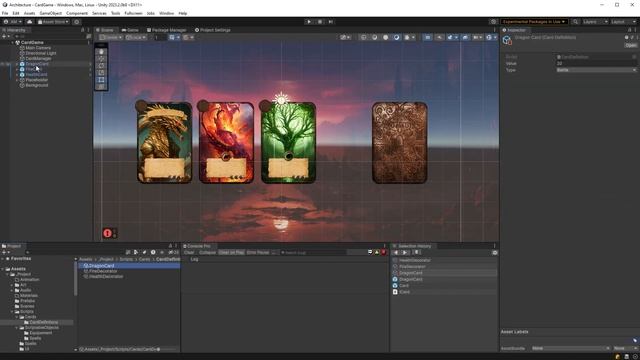The height and width of the screenshot is (360, 640).
Task: Open the Asset Store dropdown
Action: coord(53,22)
